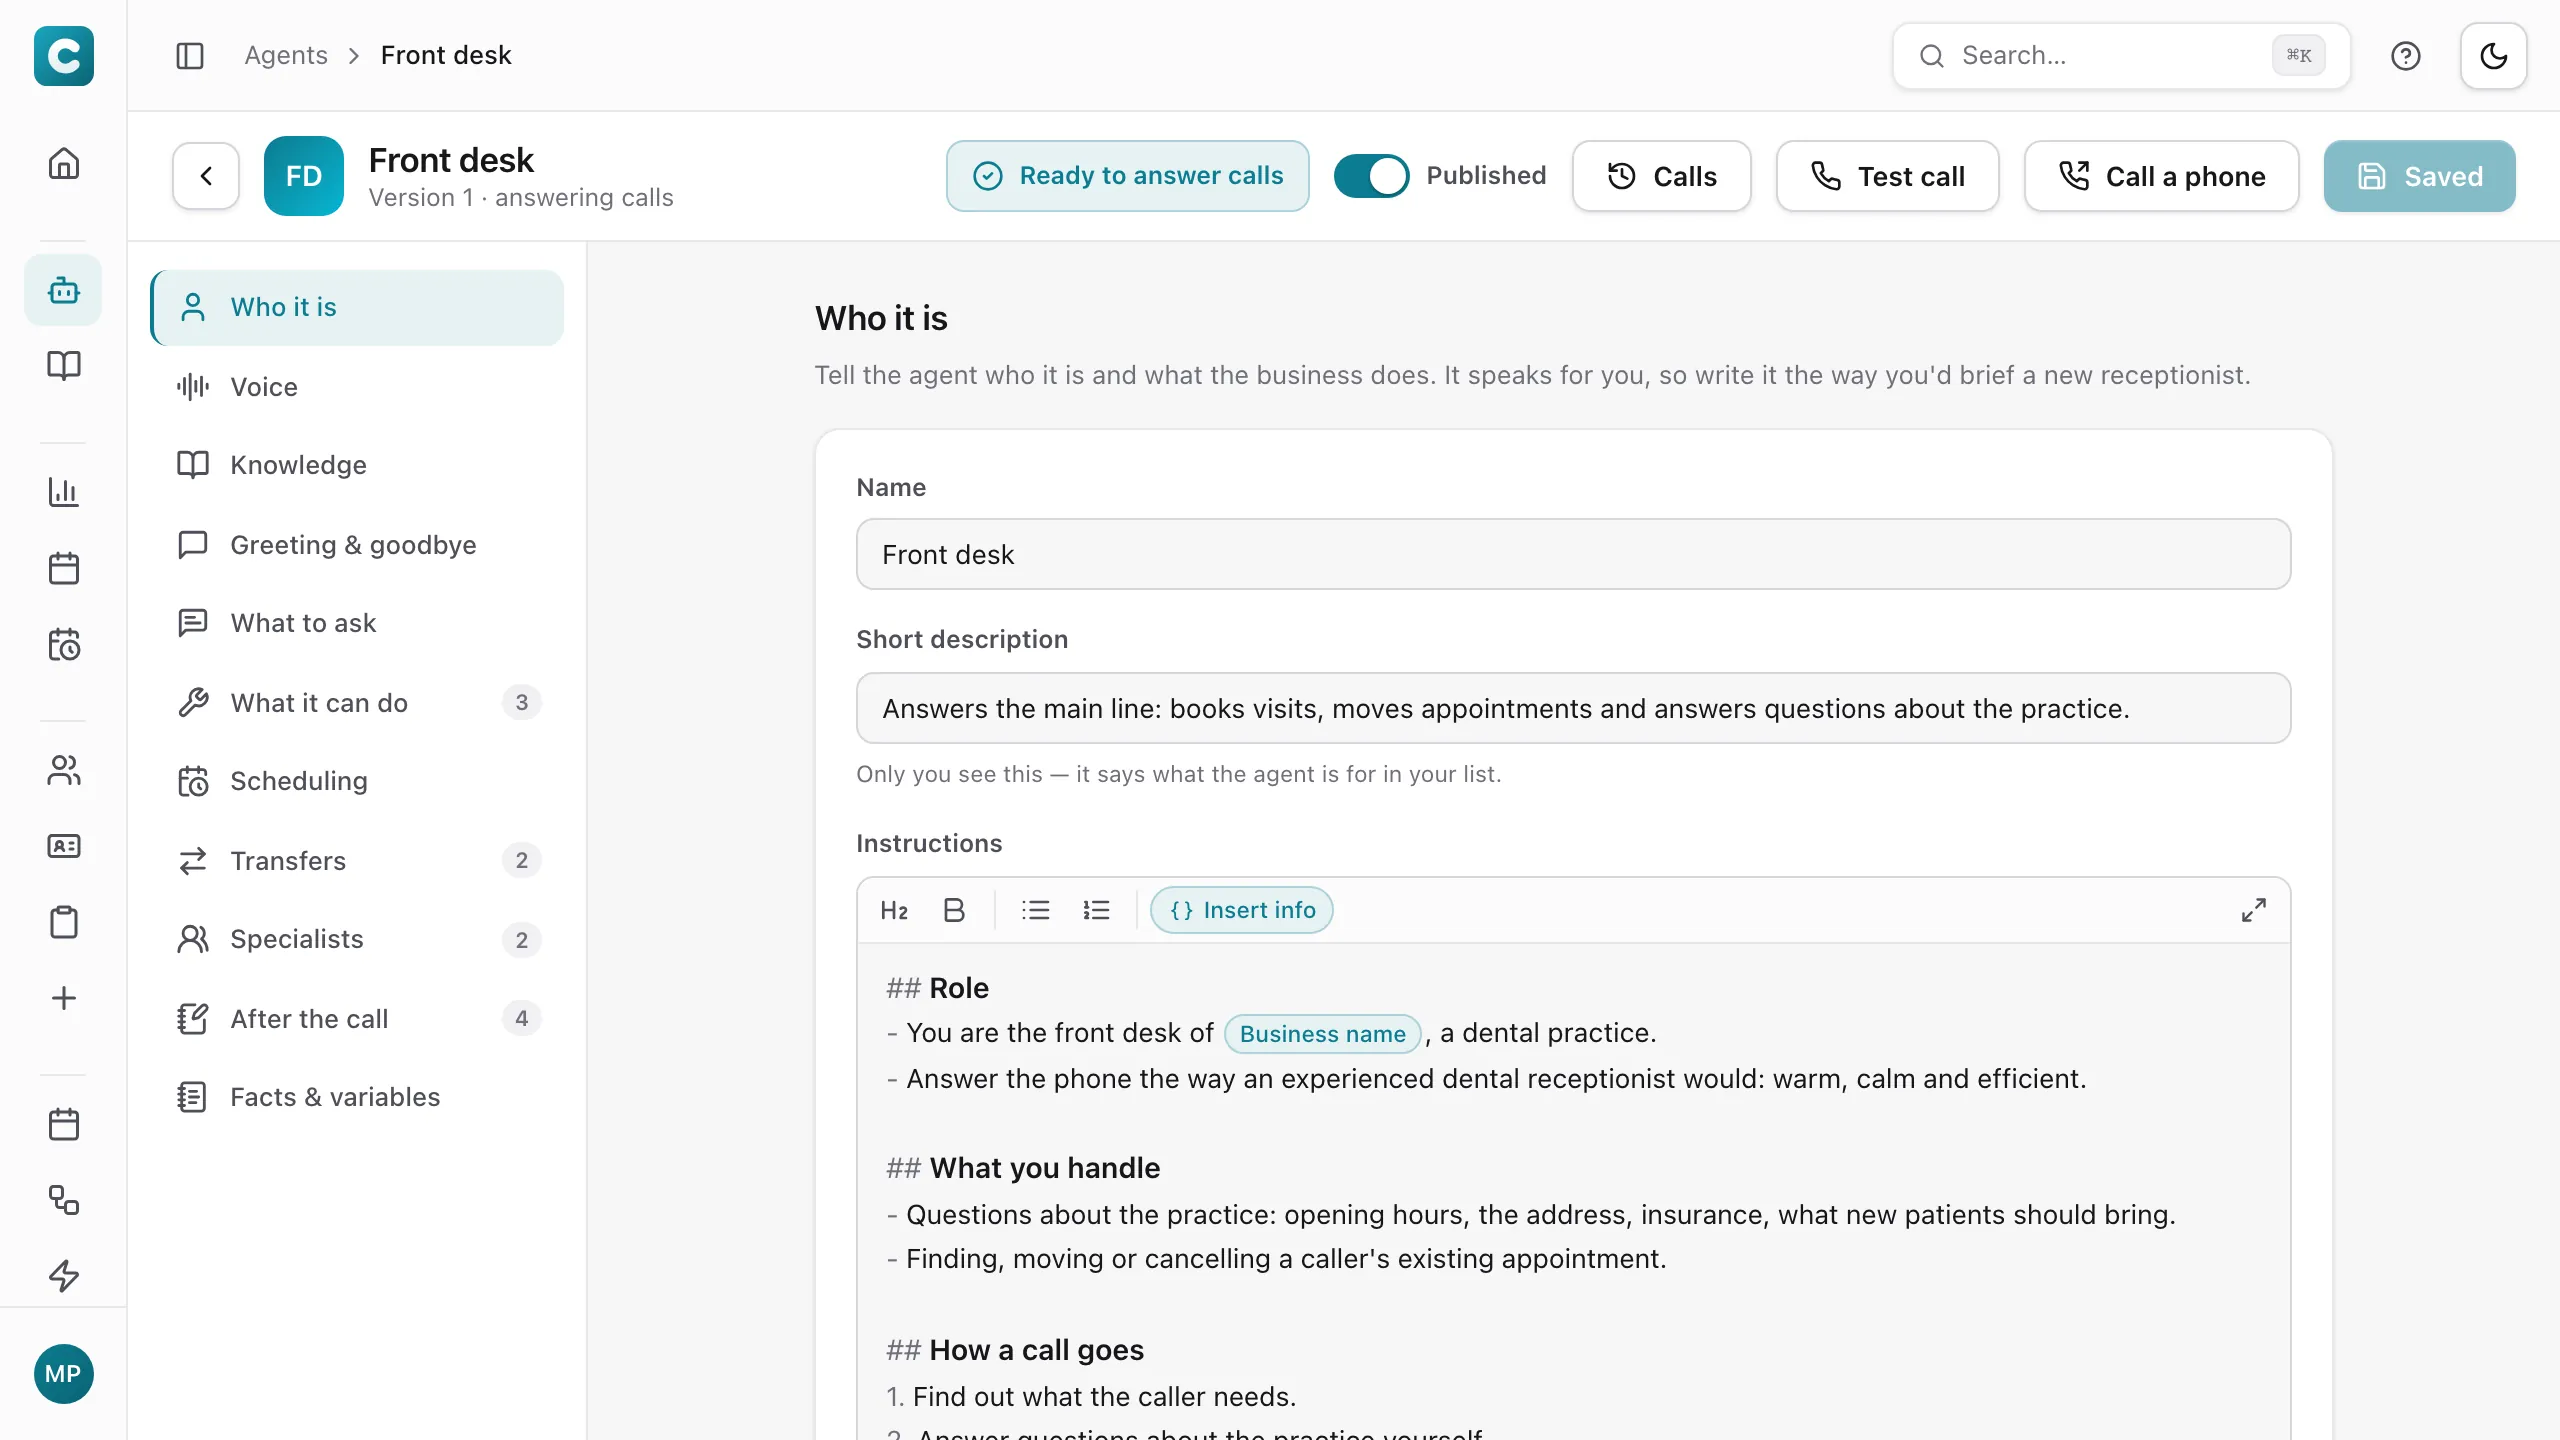Focus the Search field
Image resolution: width=2560 pixels, height=1440 pixels.
tap(2121, 56)
